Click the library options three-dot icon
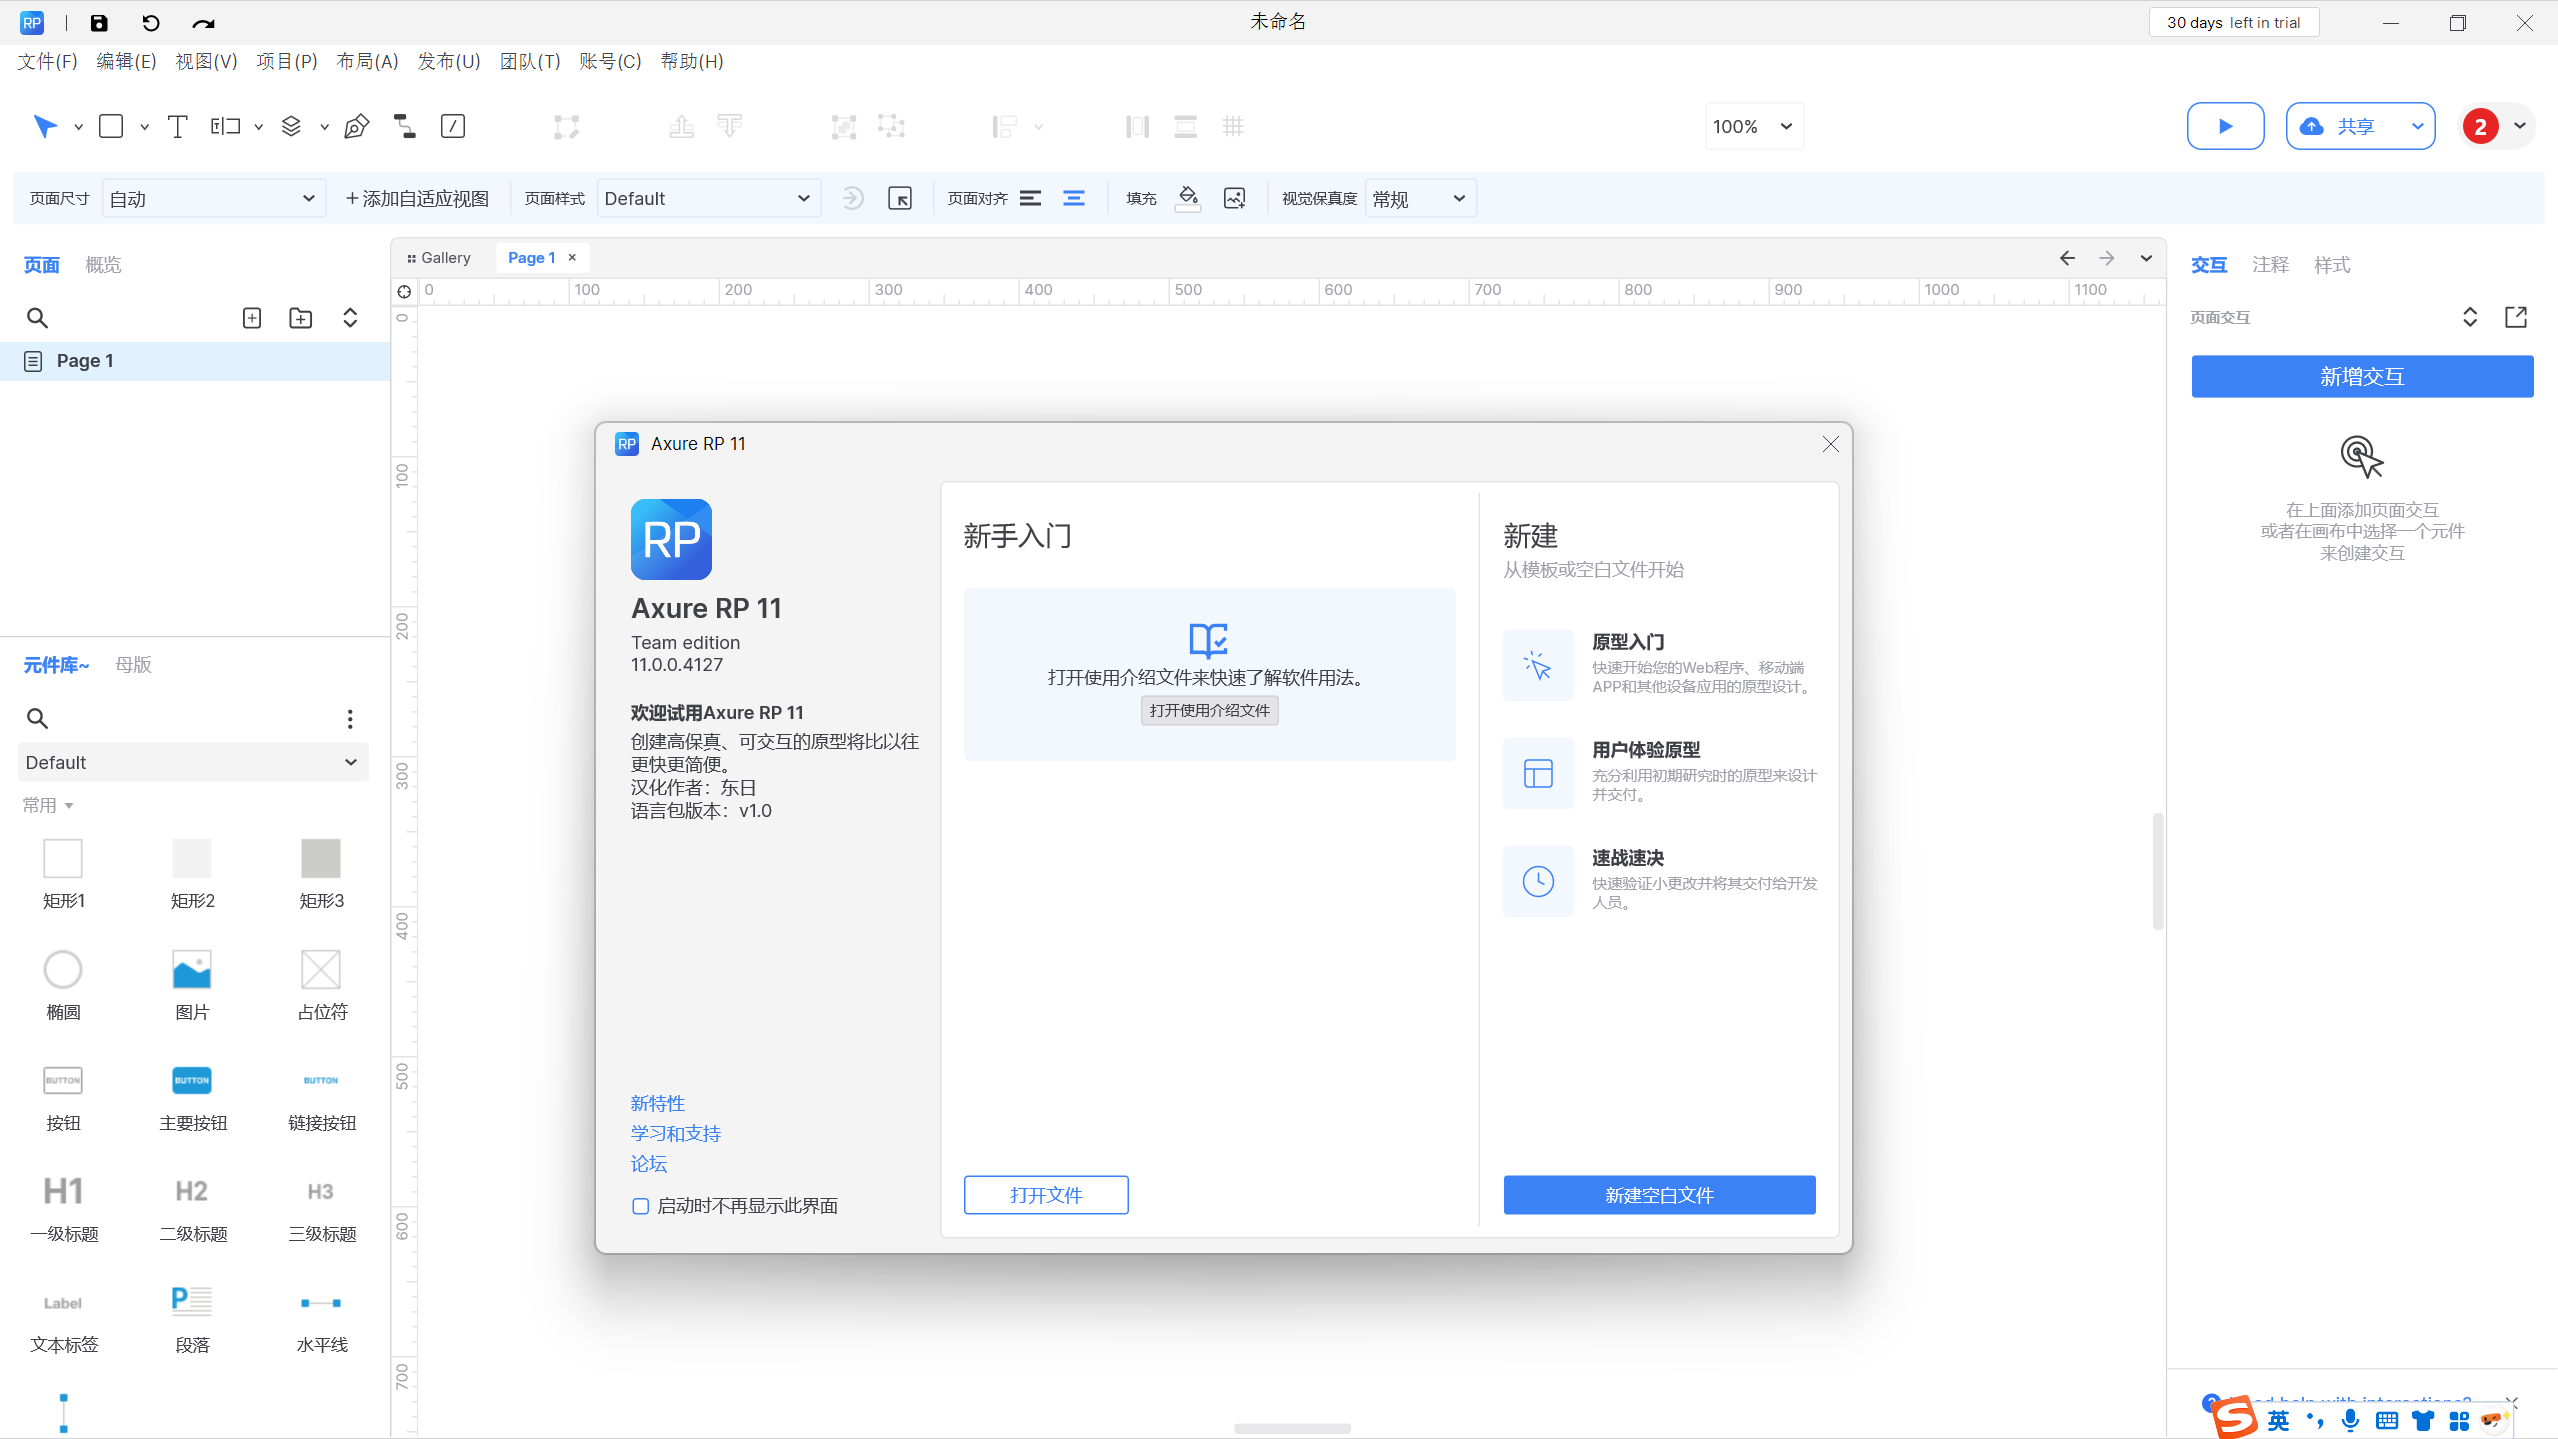This screenshot has width=2558, height=1439. (349, 718)
